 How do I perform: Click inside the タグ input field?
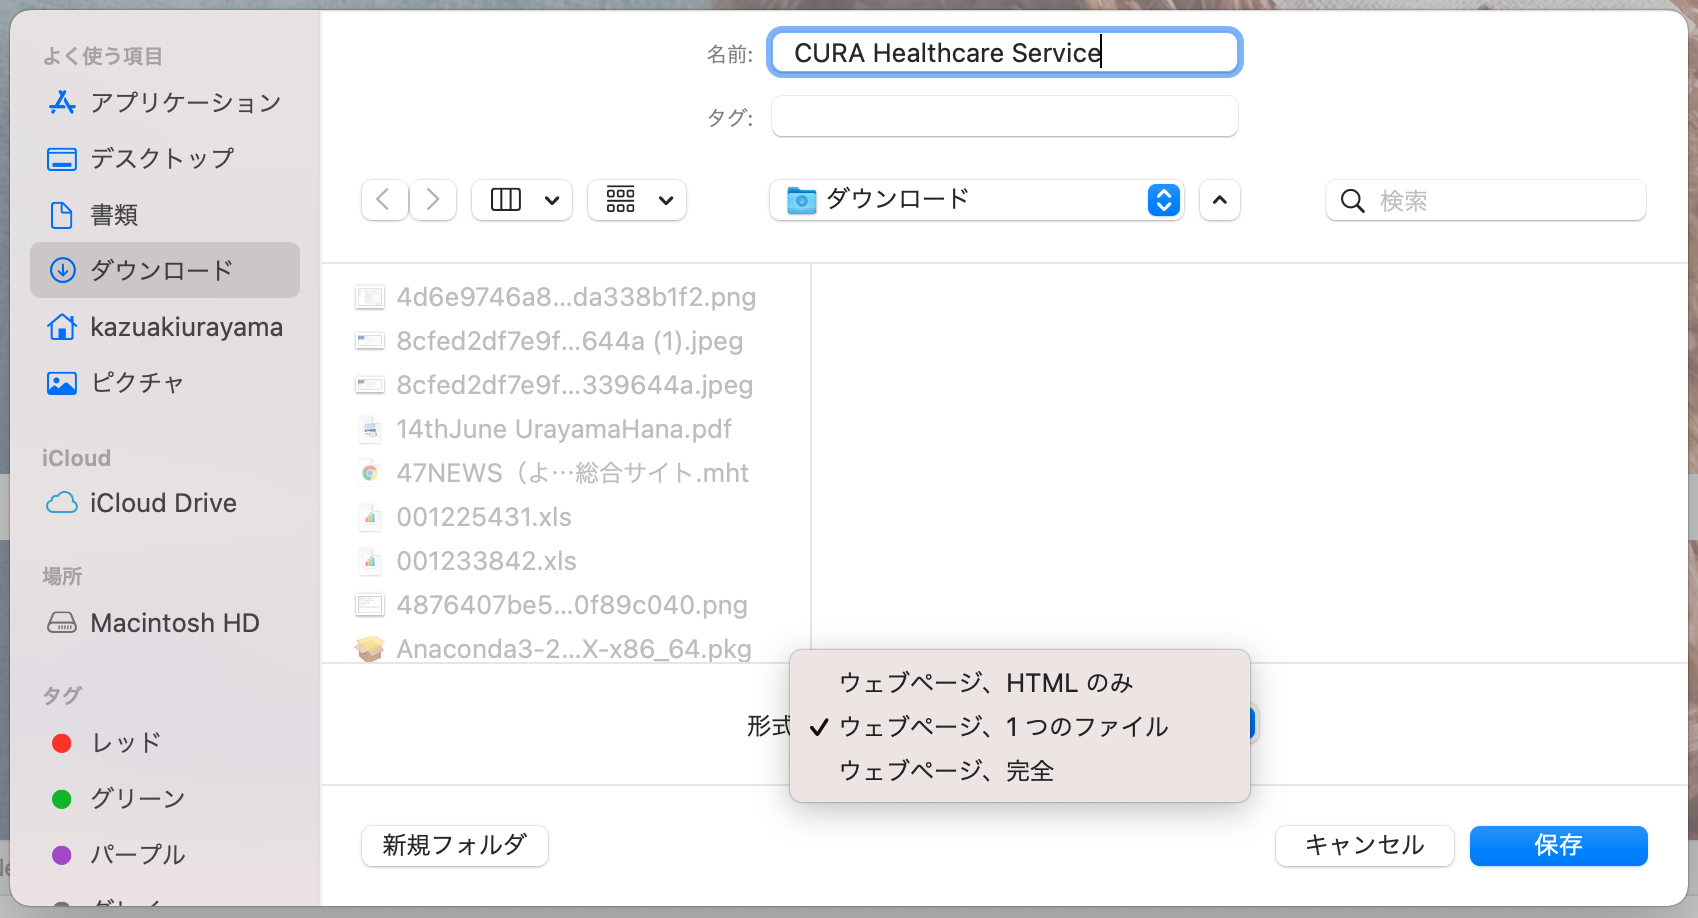point(1004,116)
